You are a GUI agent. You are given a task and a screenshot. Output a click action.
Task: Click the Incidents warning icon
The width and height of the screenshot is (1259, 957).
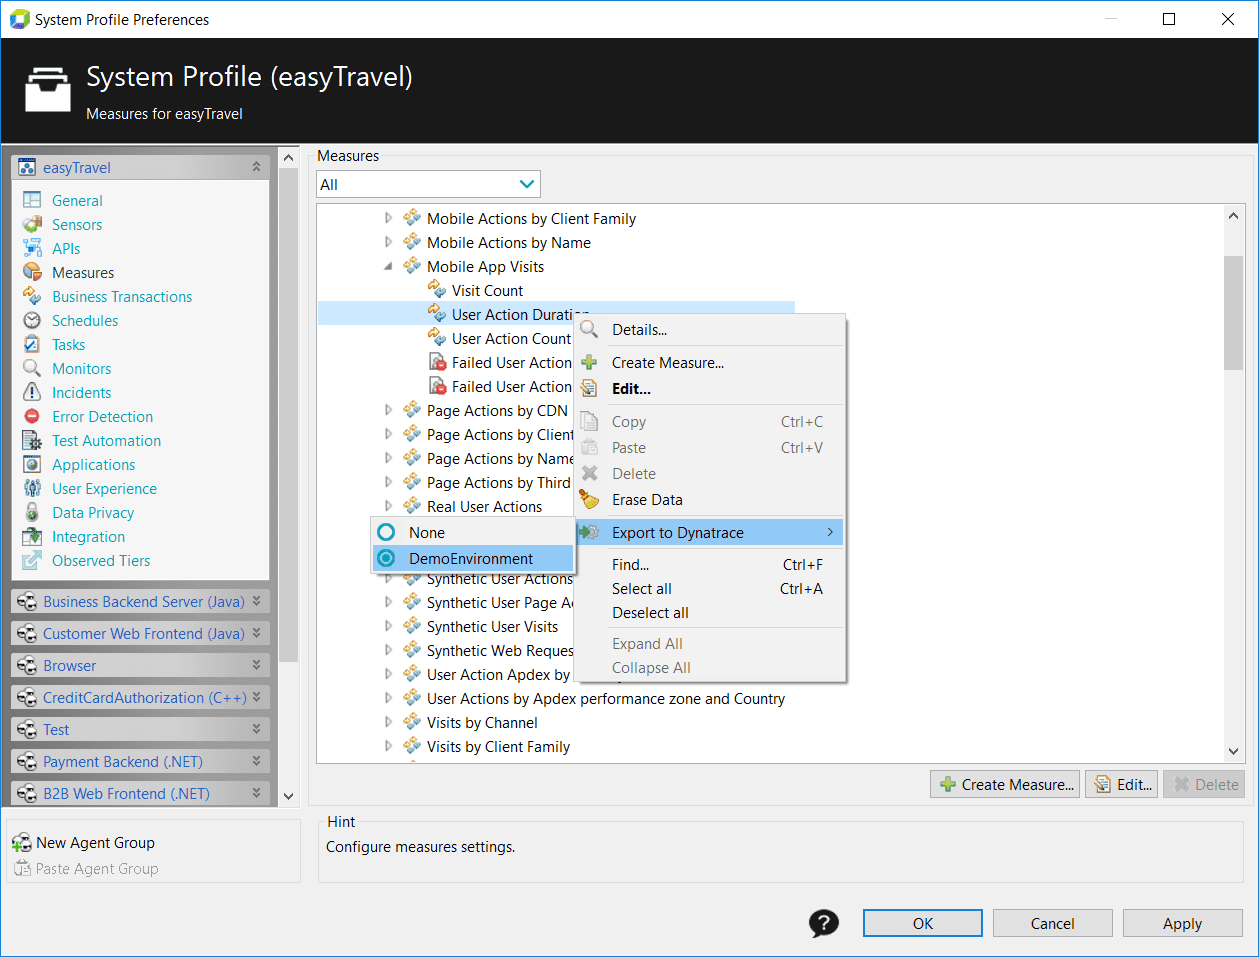point(32,392)
